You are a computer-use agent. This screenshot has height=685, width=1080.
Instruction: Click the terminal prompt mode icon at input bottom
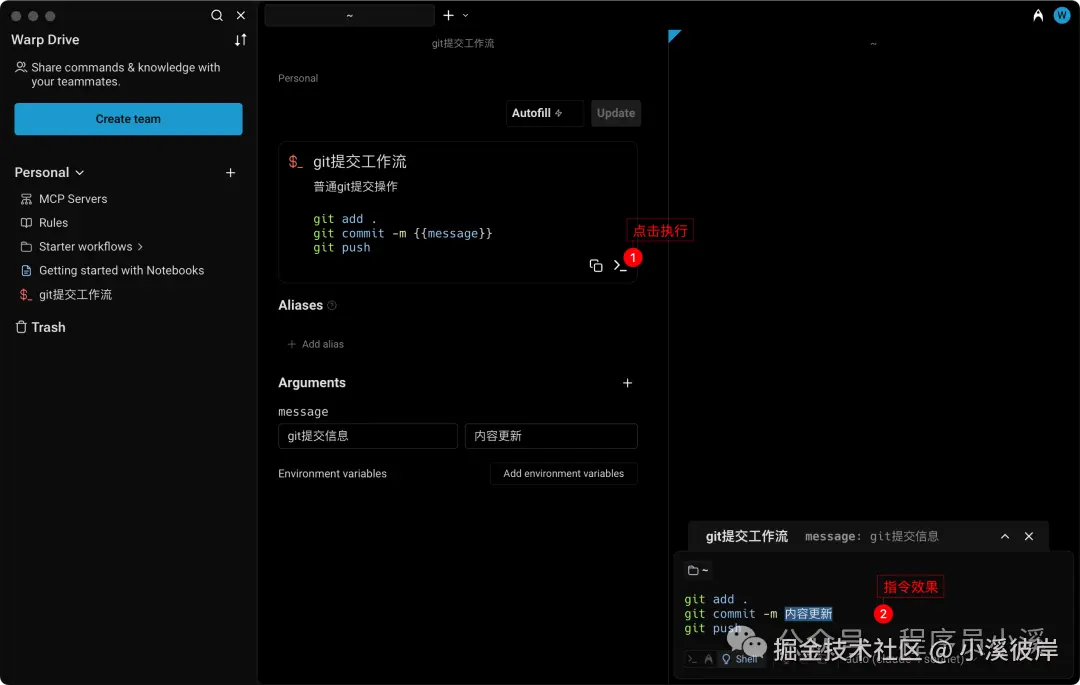click(x=692, y=659)
